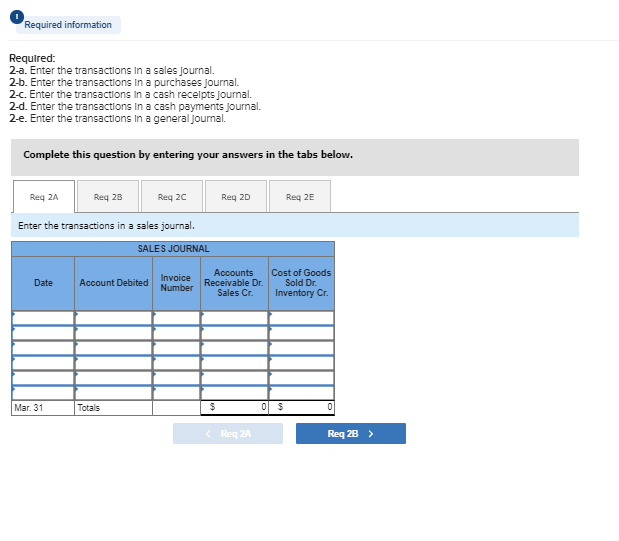Select sixth row Cost of Goods Sold cell

302,393
